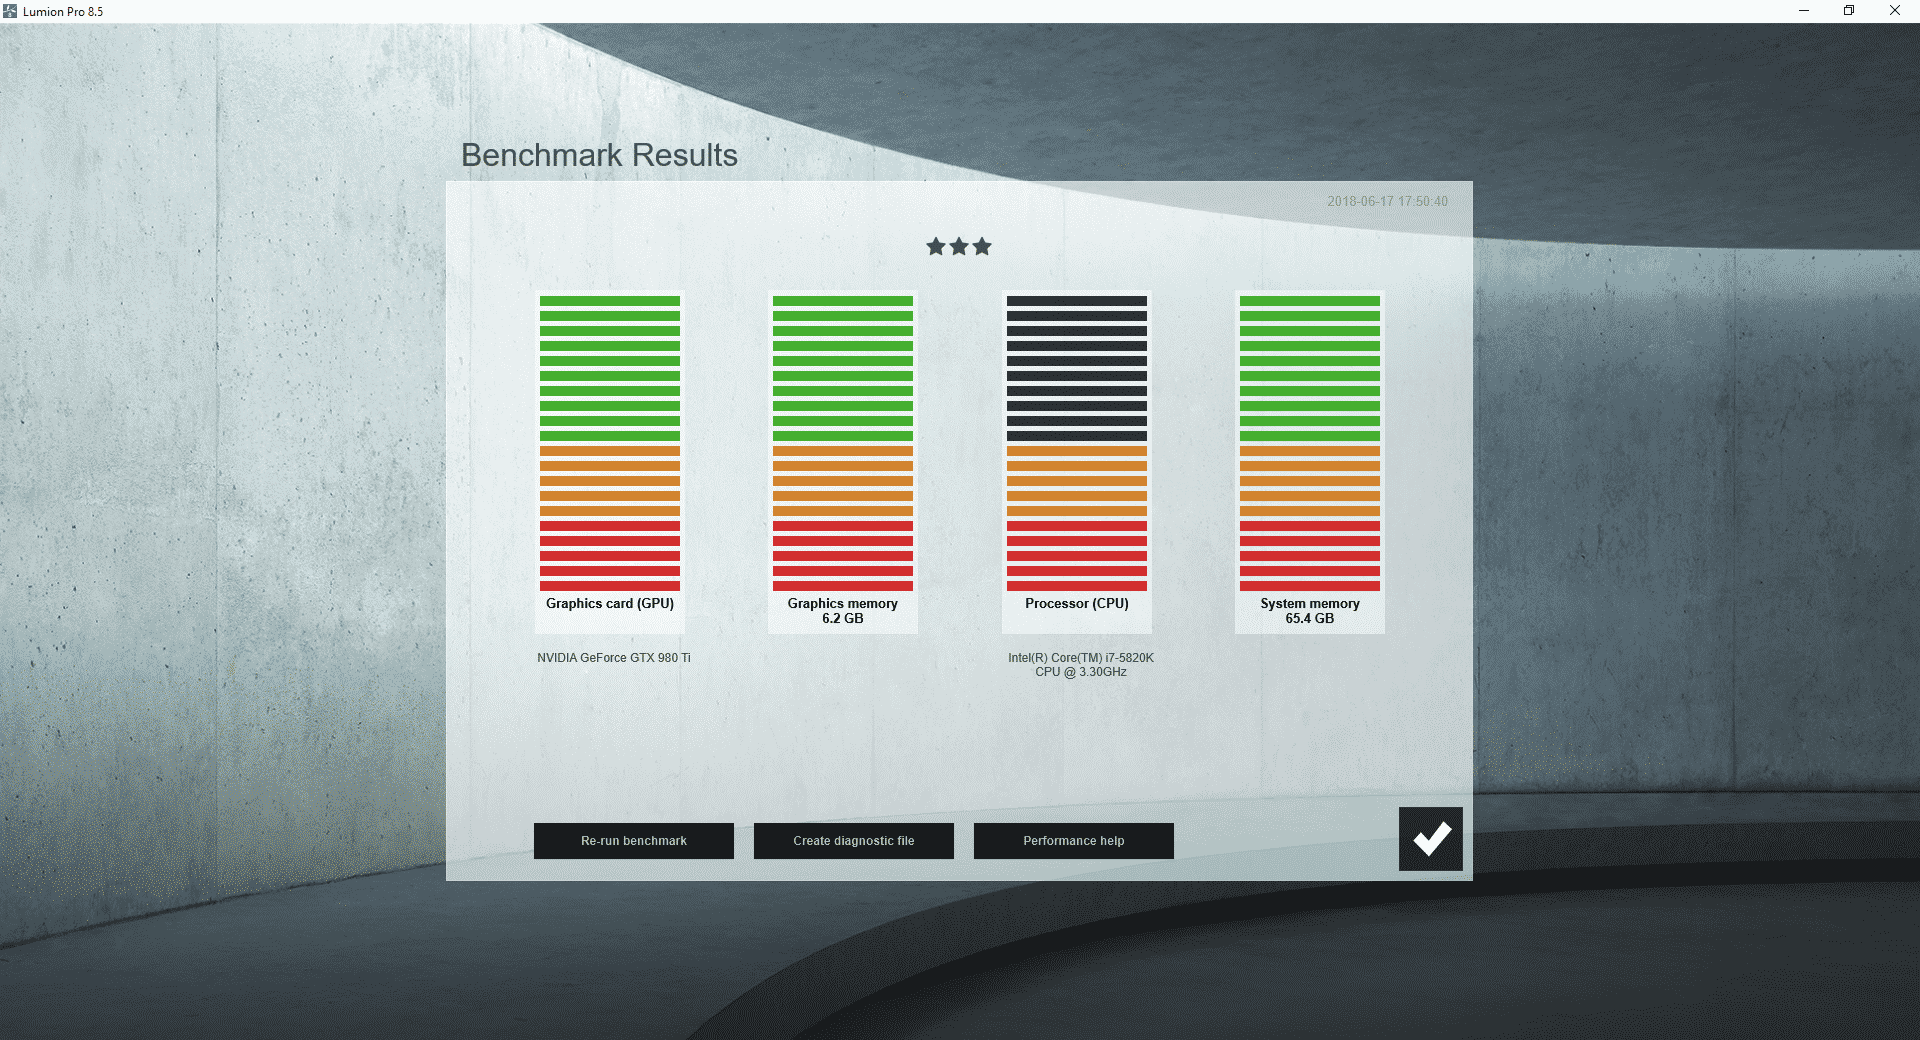Minimize the Lumion window
The width and height of the screenshot is (1920, 1040).
tap(1804, 11)
